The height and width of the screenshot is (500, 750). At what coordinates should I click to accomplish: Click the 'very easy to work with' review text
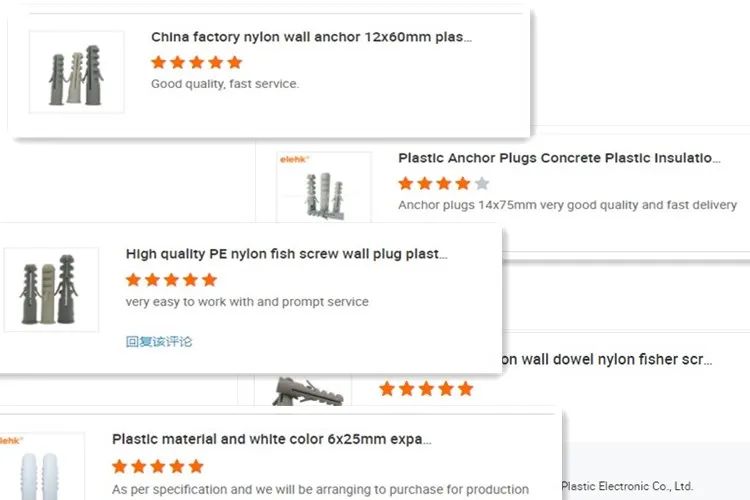(247, 302)
